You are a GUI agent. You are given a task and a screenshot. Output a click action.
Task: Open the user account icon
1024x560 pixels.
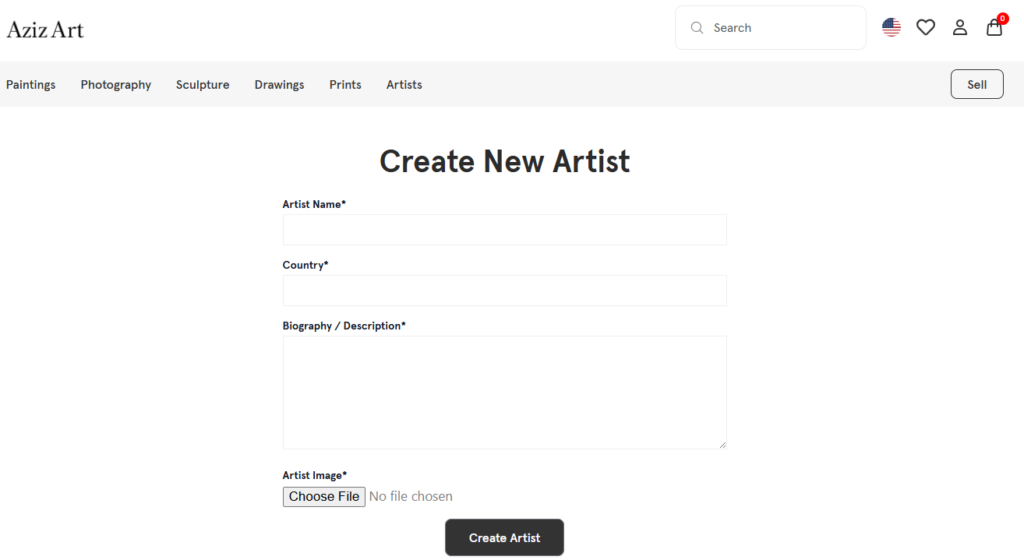coord(960,28)
